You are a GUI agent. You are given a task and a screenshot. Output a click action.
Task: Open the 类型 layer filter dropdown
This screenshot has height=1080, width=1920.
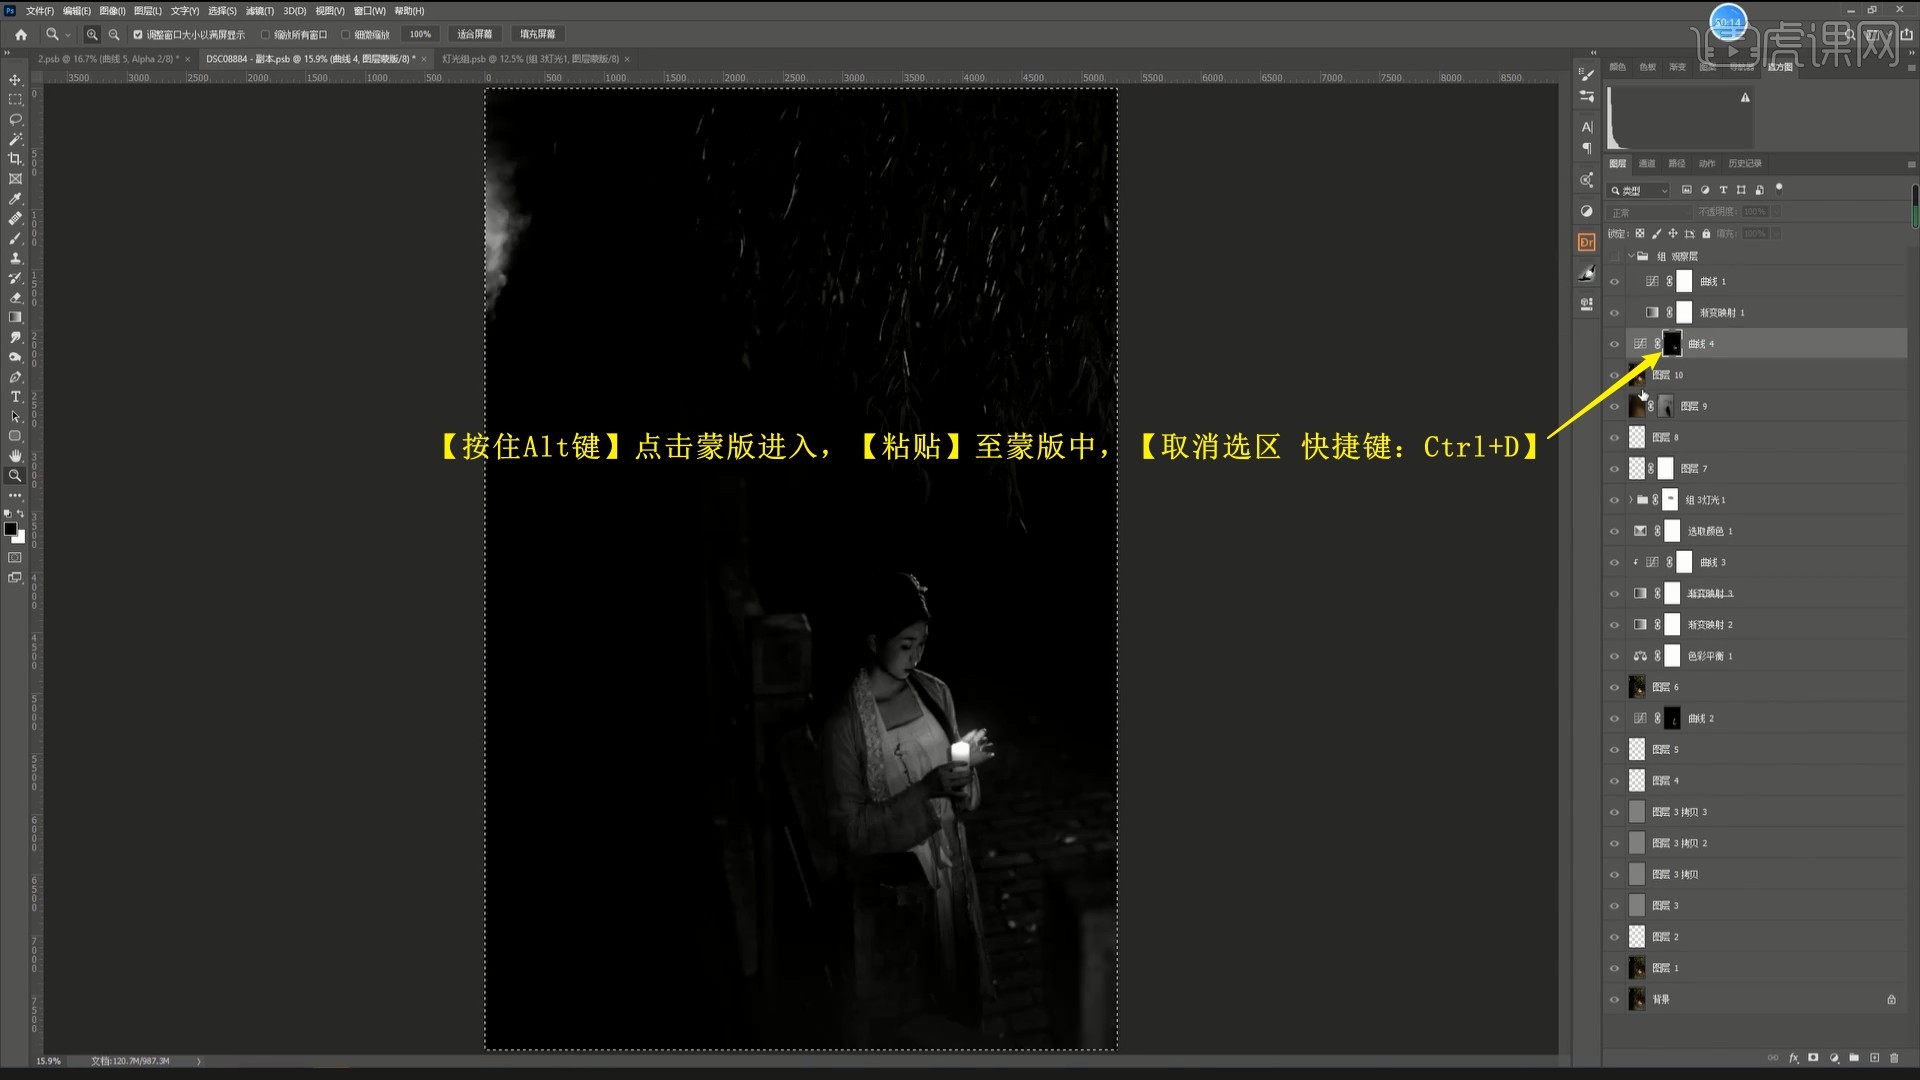tap(1640, 190)
